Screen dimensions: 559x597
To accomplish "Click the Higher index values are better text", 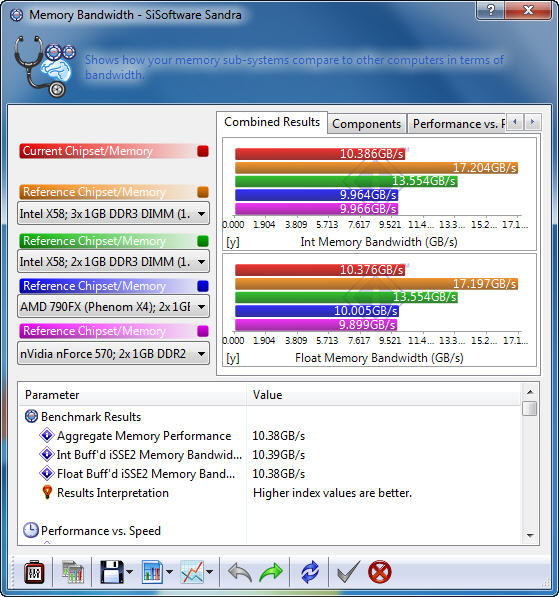I will pyautogui.click(x=332, y=493).
